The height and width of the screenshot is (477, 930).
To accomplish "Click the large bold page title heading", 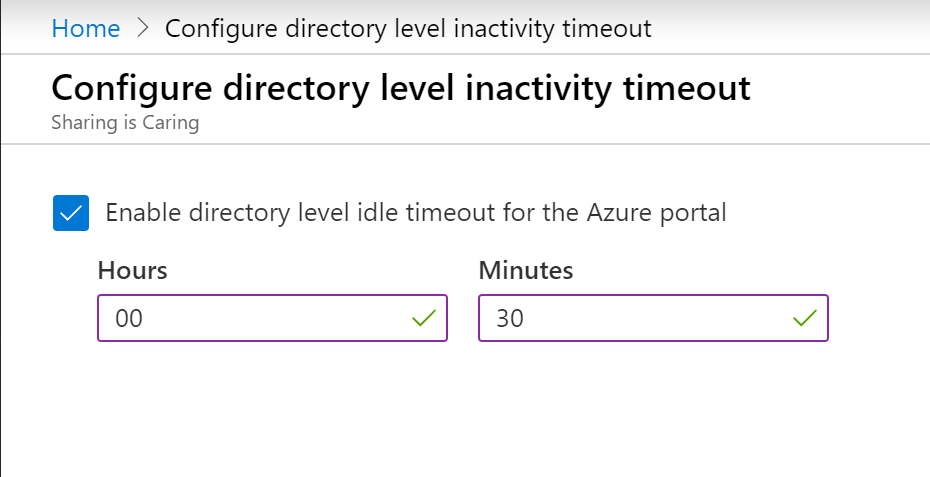I will click(x=401, y=88).
